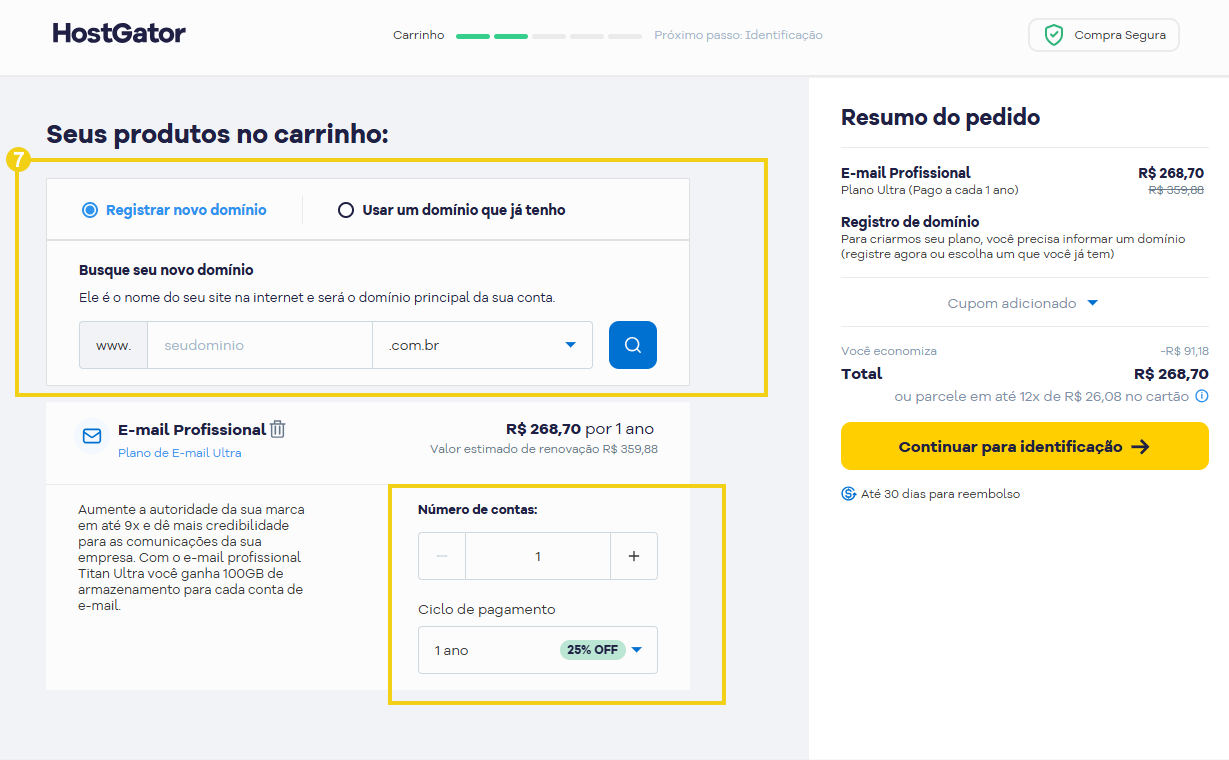
Task: Click Valor estimado de renovação text
Action: click(544, 449)
